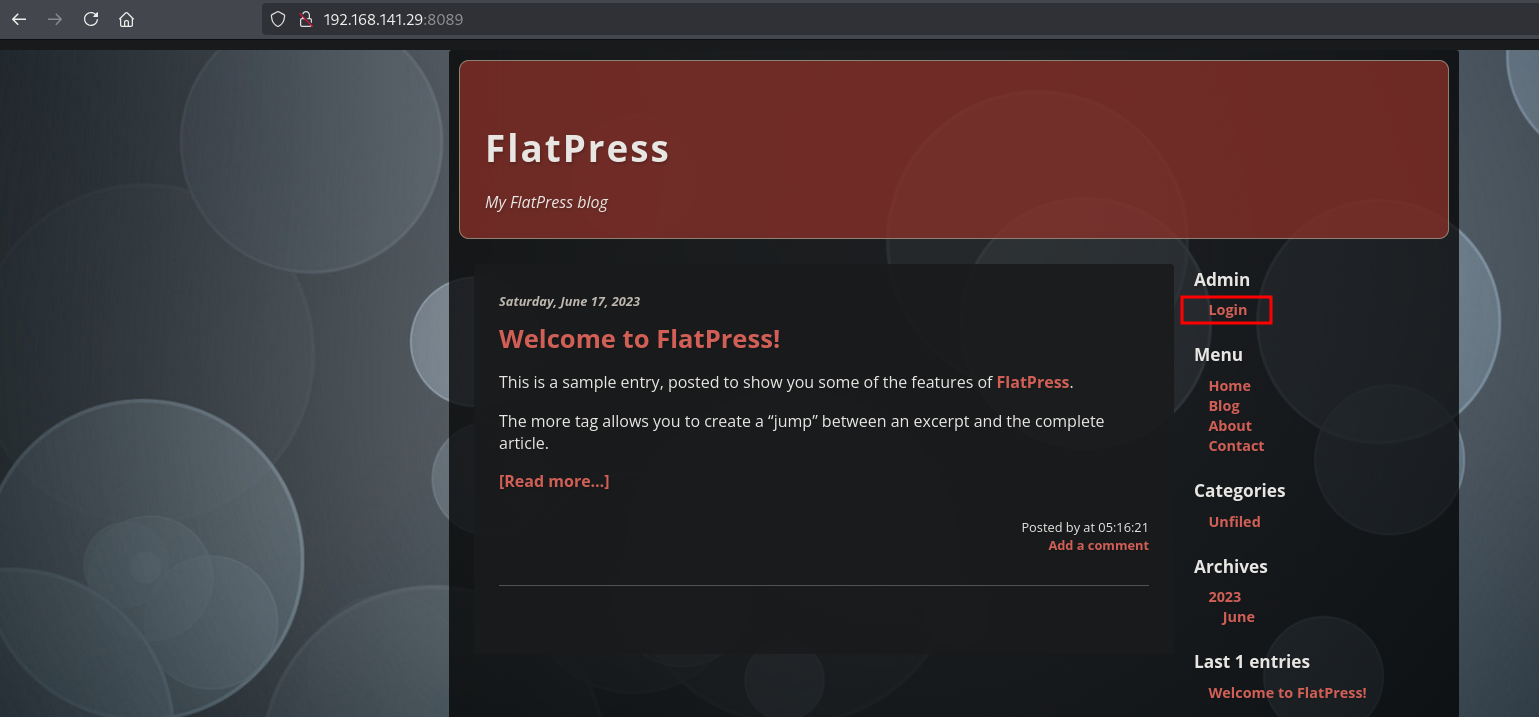Viewport: 1539px width, 717px height.
Task: Go to browser home icon
Action: pos(126,19)
